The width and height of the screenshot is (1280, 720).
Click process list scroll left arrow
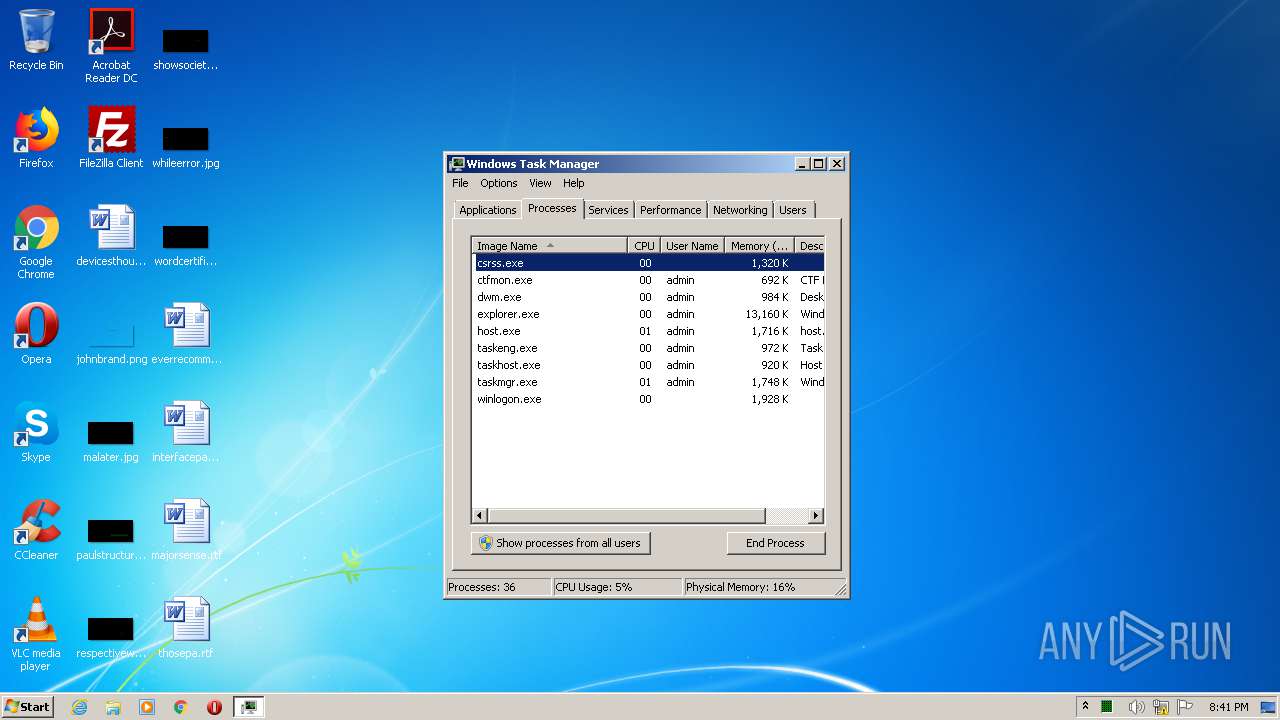click(480, 516)
